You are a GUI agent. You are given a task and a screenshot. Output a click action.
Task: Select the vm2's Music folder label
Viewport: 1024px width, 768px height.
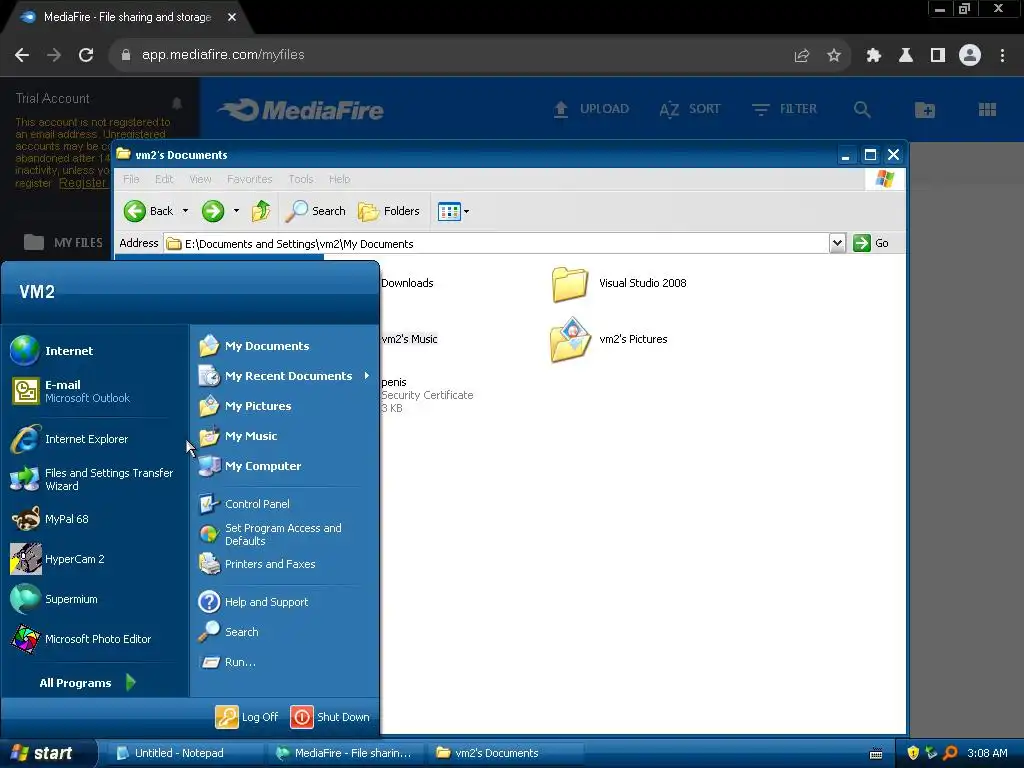409,339
